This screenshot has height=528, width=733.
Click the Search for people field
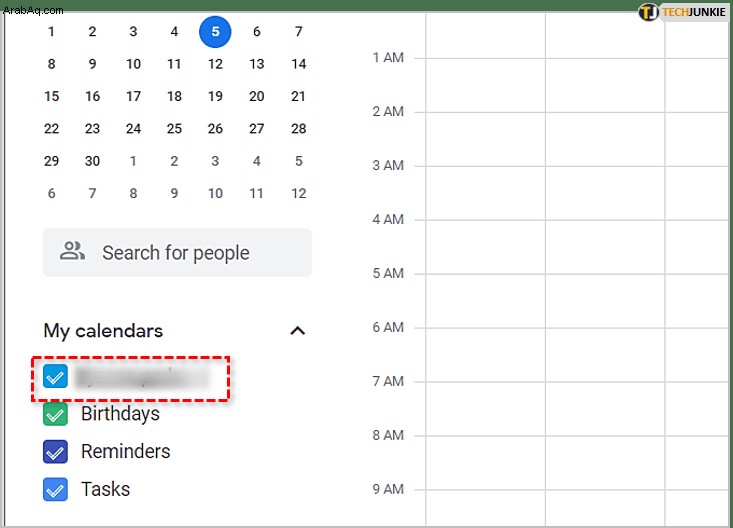click(177, 253)
